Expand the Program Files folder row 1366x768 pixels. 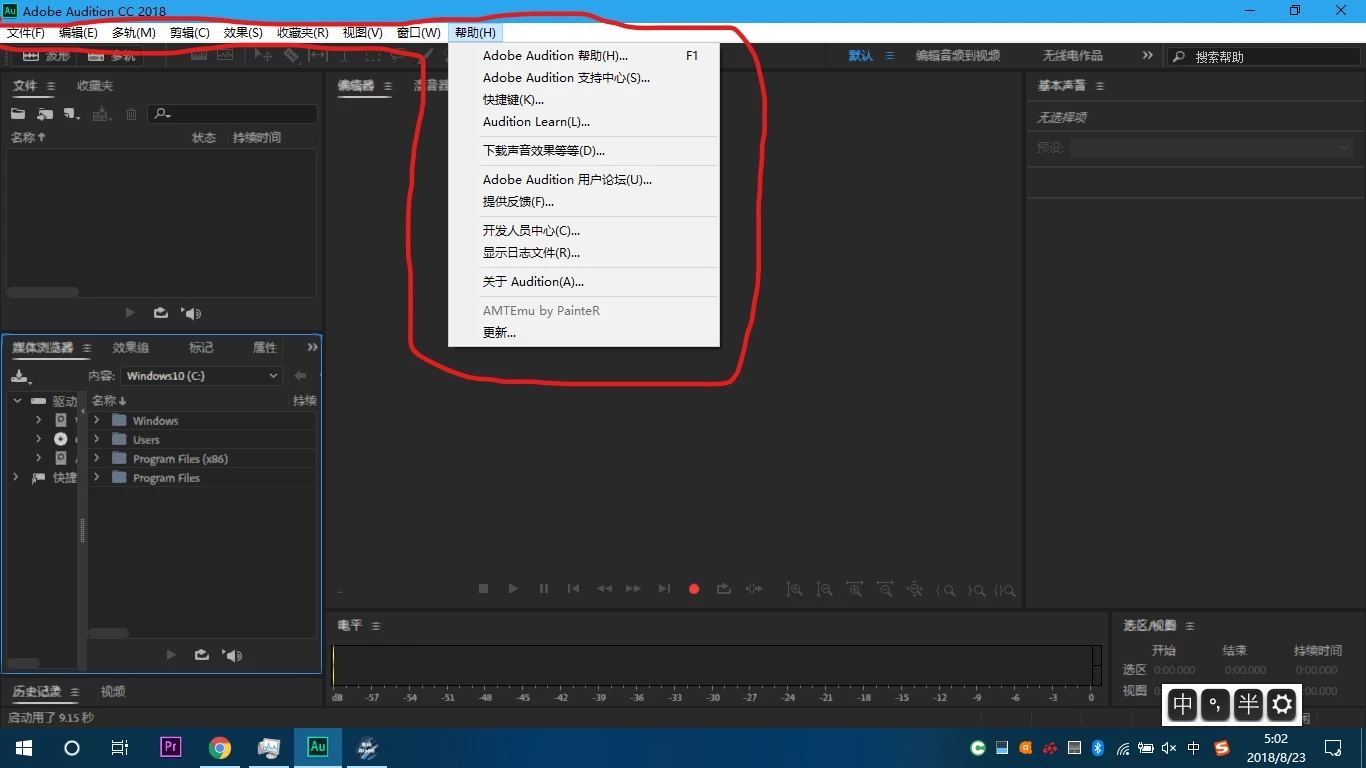pos(97,477)
